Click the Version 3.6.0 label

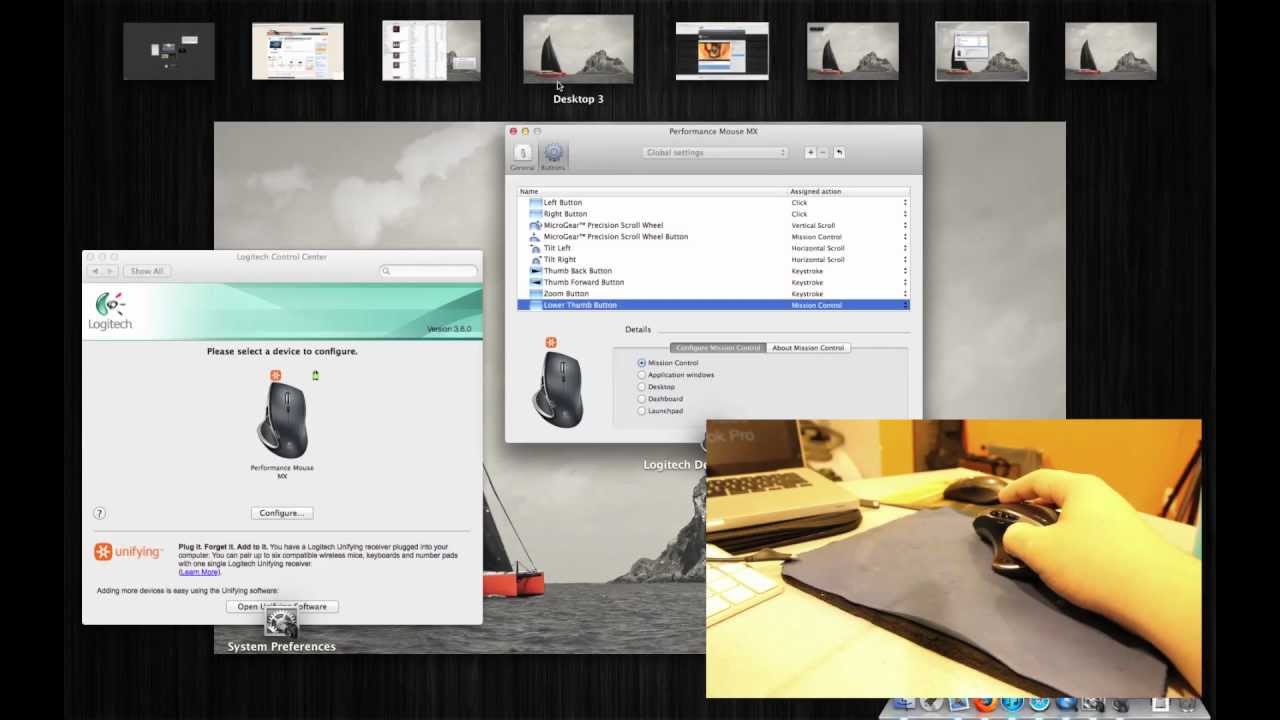449,329
